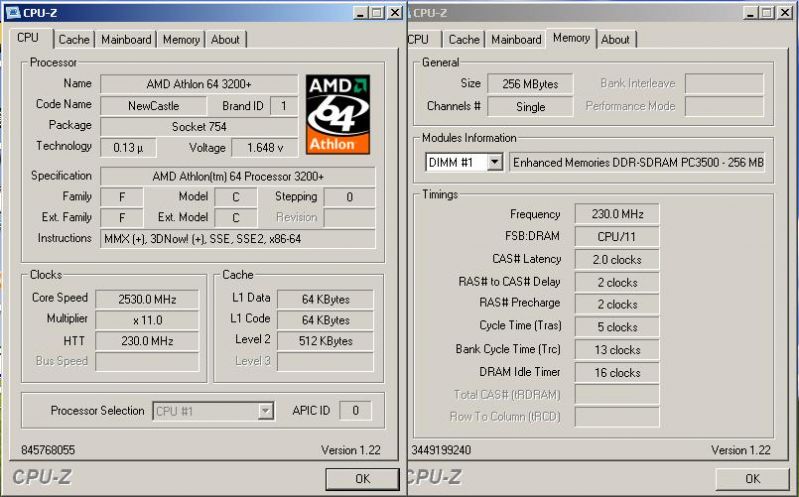Expand Processor Selection CPU #1 dropdown

[265, 411]
